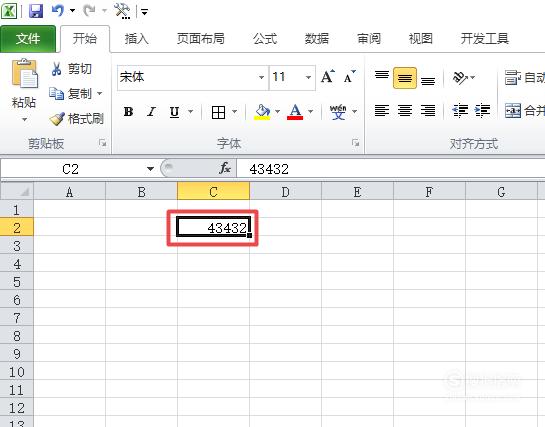This screenshot has width=545, height=427.
Task: Click the Cut (剪切) scissors button
Action: coord(71,69)
